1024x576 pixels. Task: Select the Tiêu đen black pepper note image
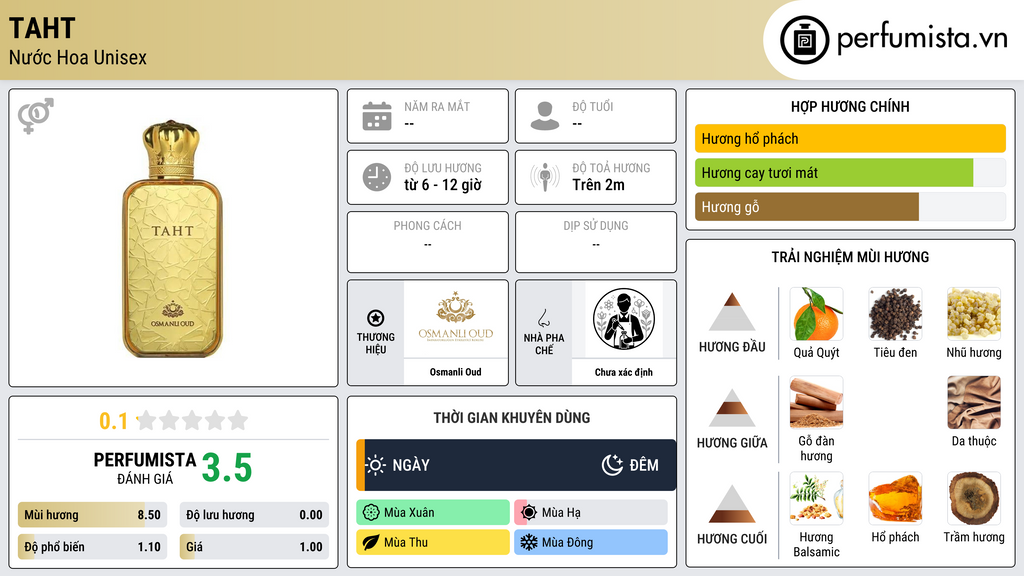tap(895, 314)
